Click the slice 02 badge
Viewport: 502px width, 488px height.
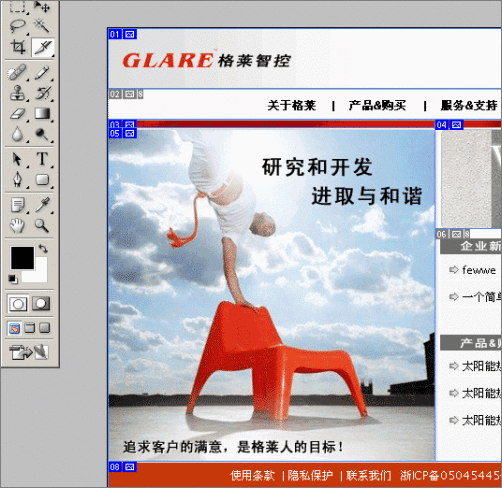(114, 94)
